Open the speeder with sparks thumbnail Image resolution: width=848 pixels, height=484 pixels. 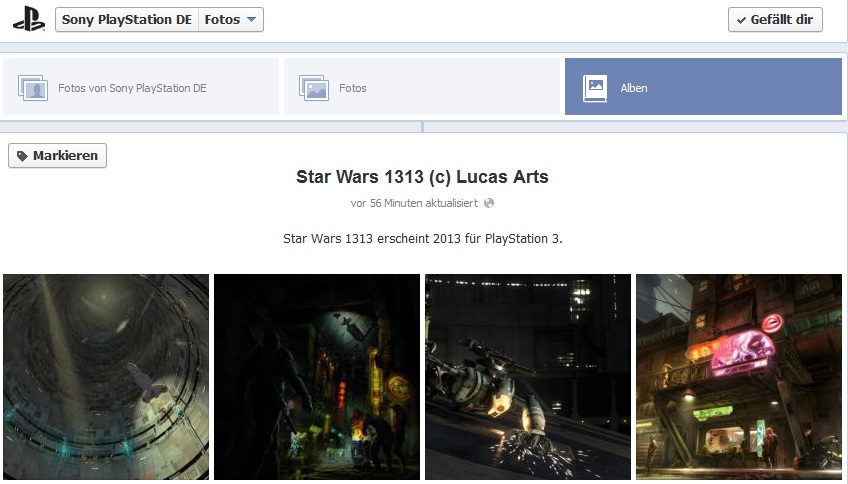528,377
